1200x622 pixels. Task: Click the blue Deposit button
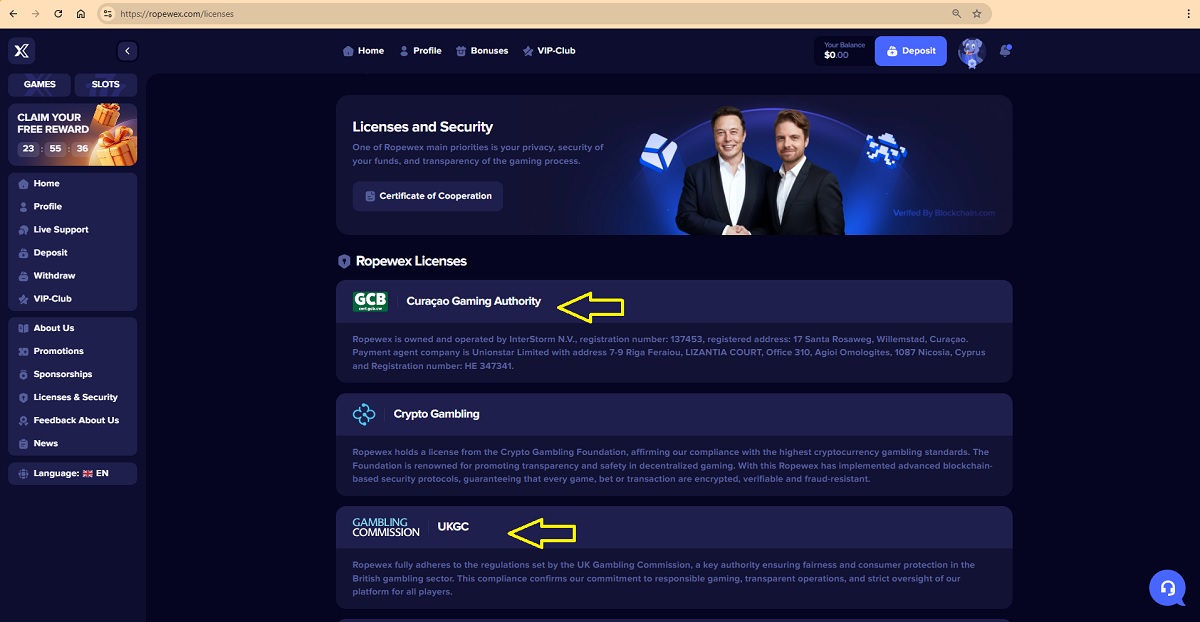910,51
